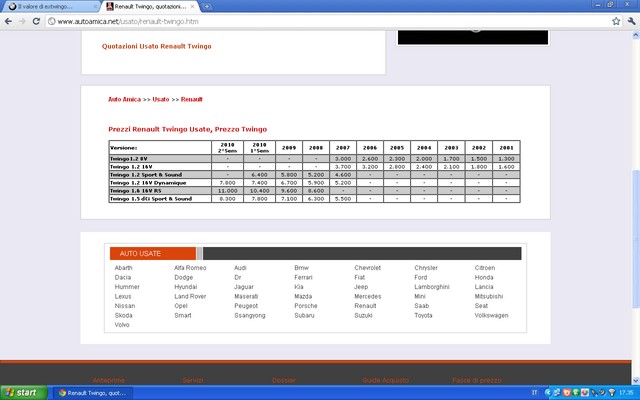
Task: Open Porsche used cars link
Action: [306, 306]
